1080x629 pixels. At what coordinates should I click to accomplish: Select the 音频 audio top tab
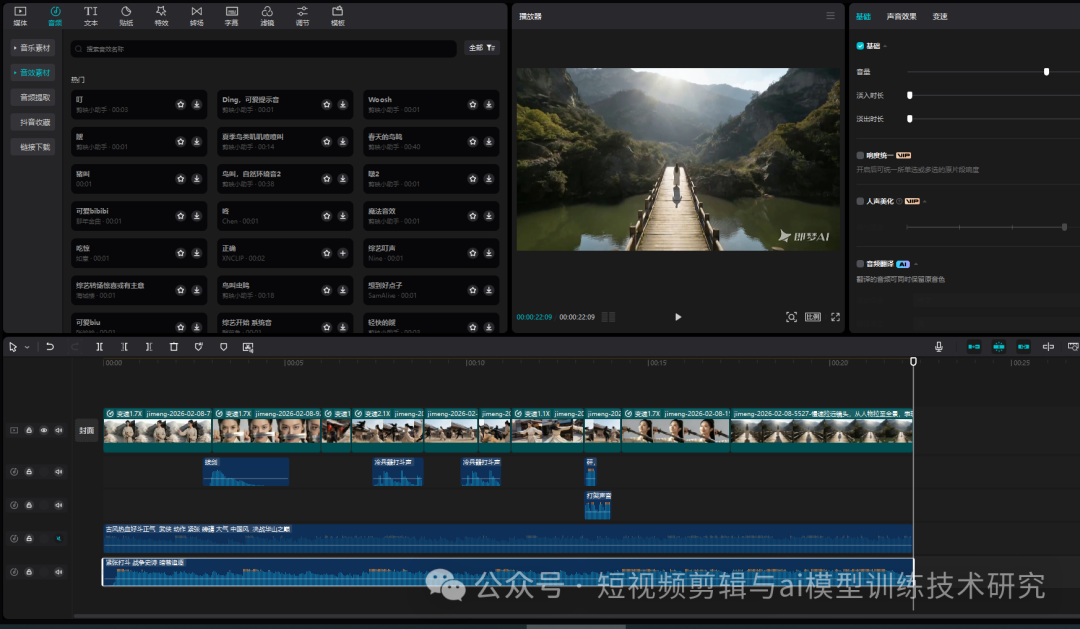55,16
